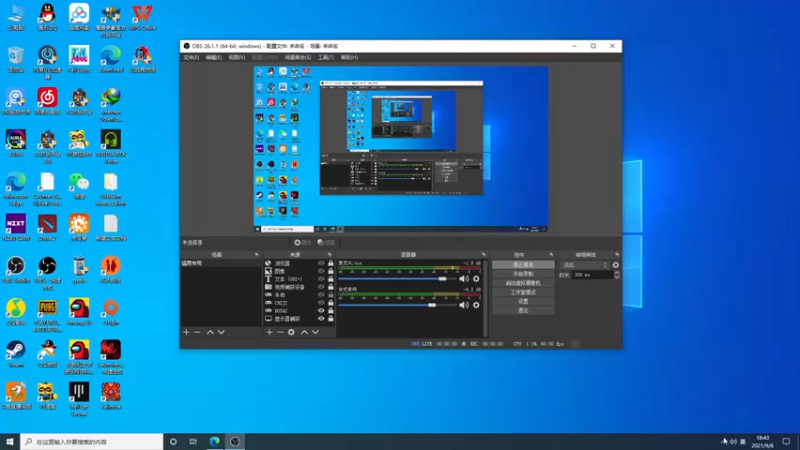The width and height of the screenshot is (800, 450).
Task: Mute the desktop audio speaker icon
Action: coord(464,305)
